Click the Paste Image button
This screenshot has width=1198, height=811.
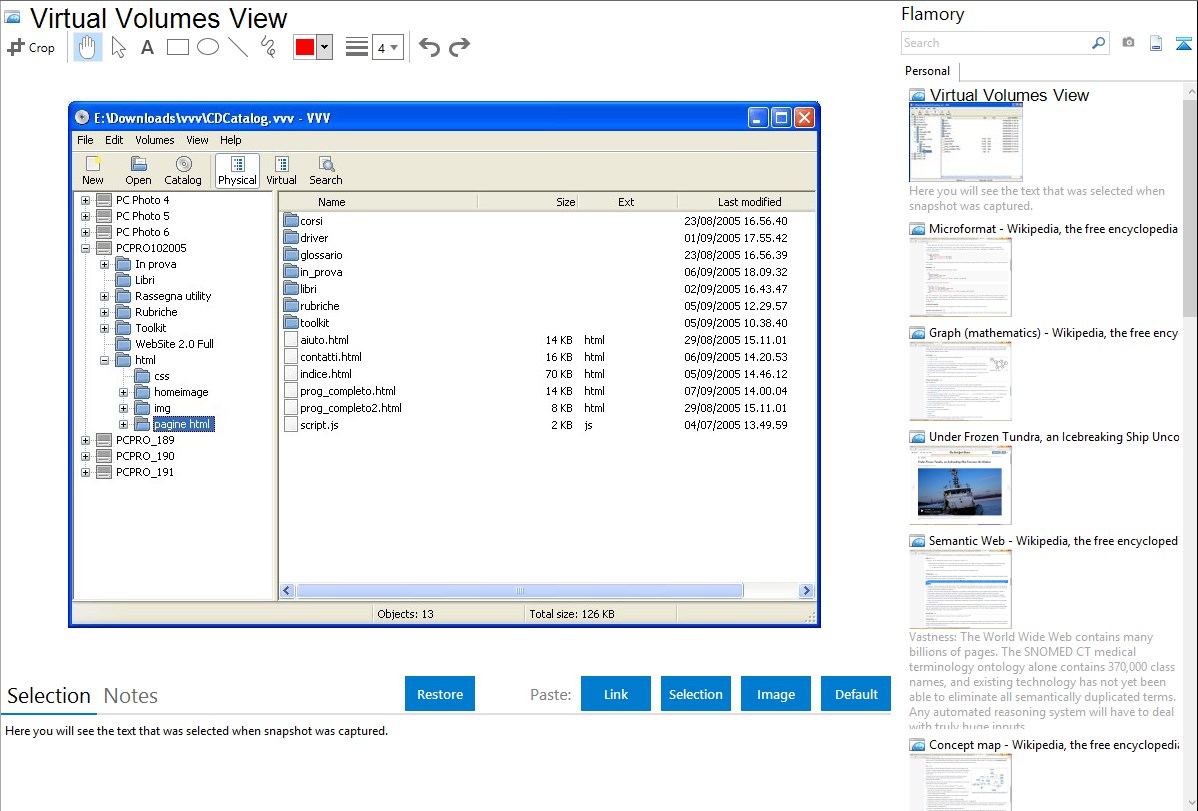775,694
